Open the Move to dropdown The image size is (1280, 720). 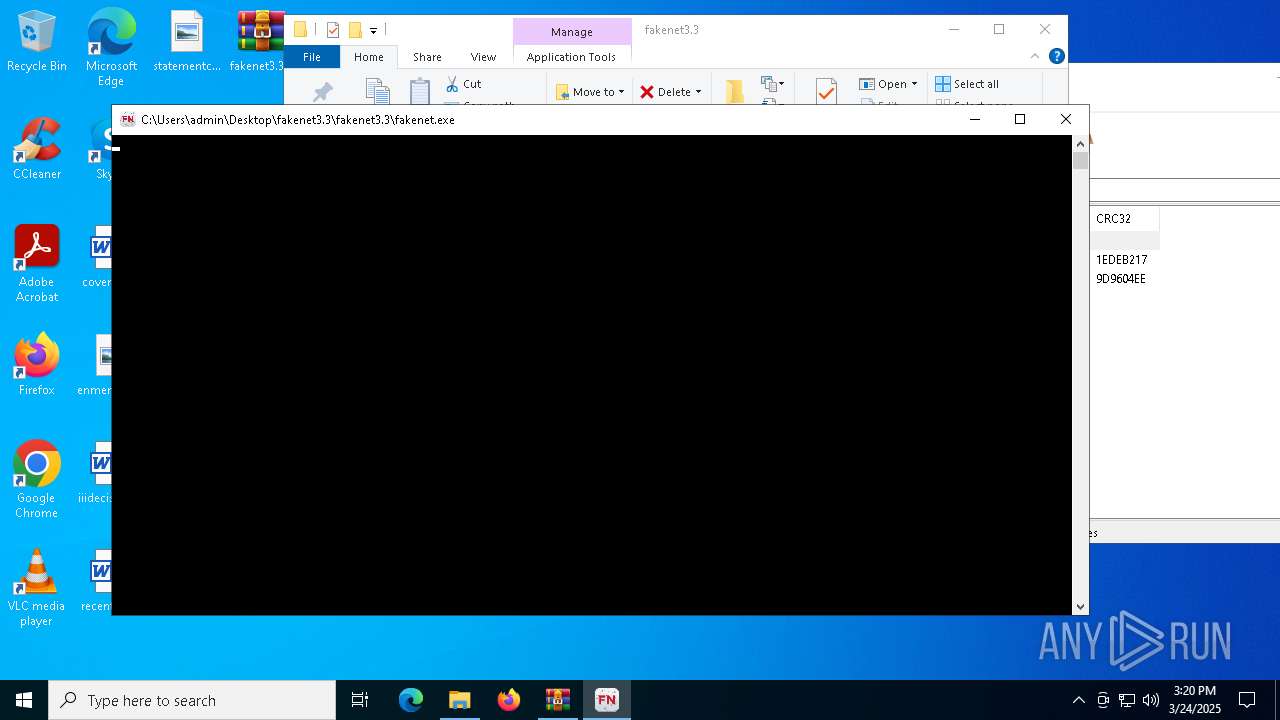pyautogui.click(x=590, y=92)
